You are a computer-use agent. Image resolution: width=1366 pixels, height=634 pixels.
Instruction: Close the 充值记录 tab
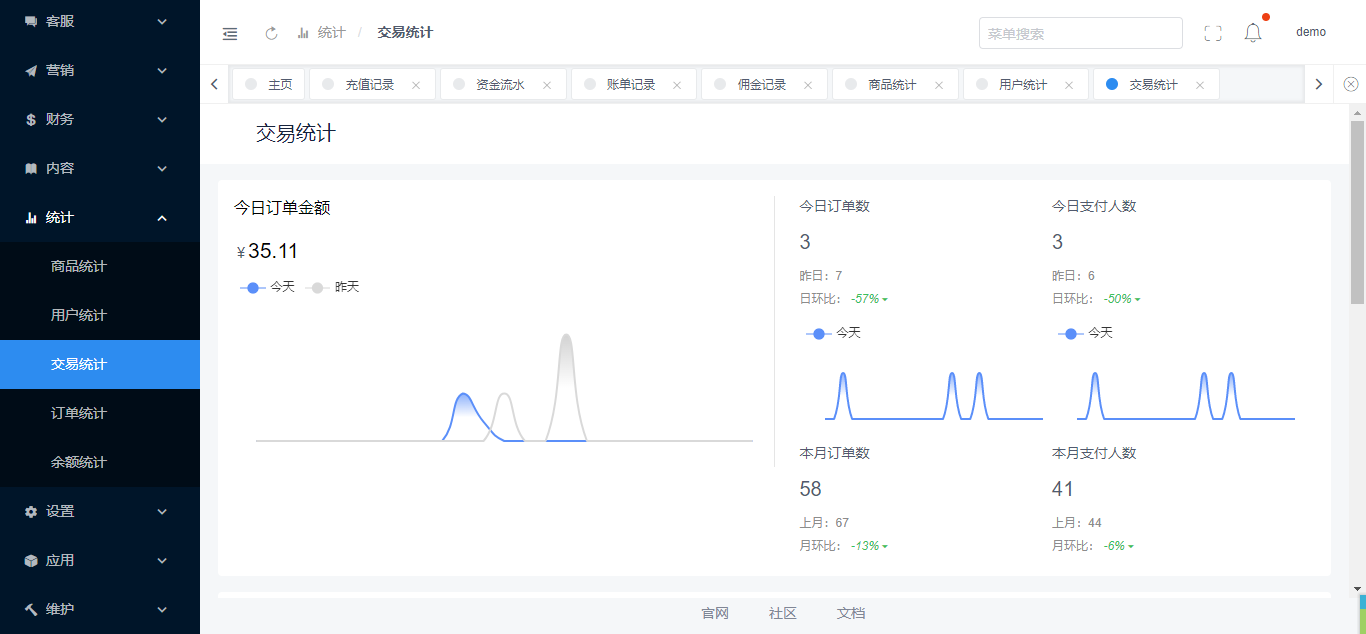pyautogui.click(x=416, y=86)
